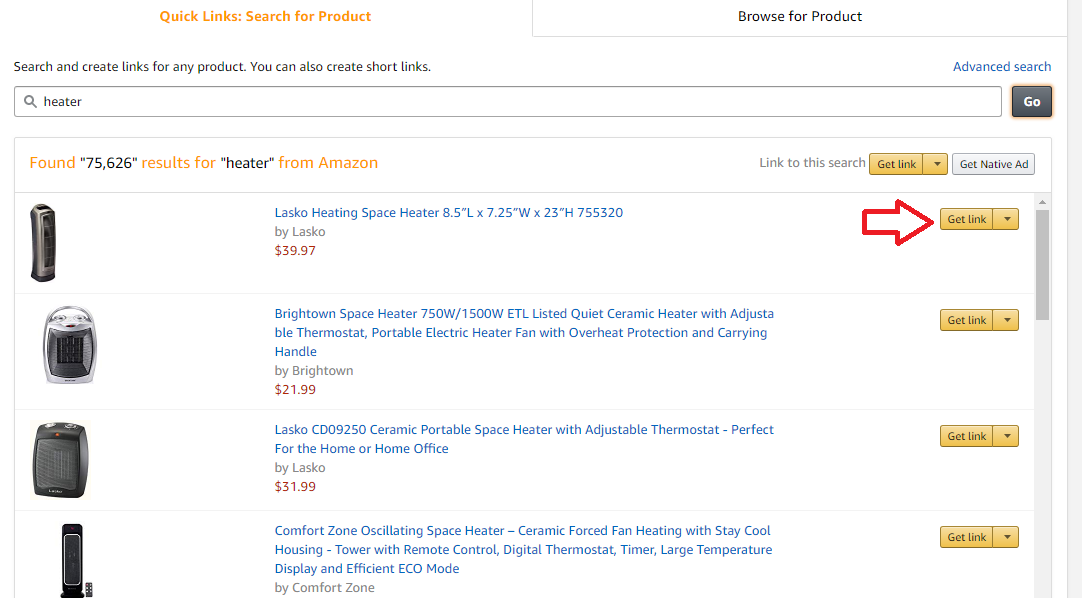Open Advanced search link
This screenshot has width=1082, height=598.
[1002, 67]
